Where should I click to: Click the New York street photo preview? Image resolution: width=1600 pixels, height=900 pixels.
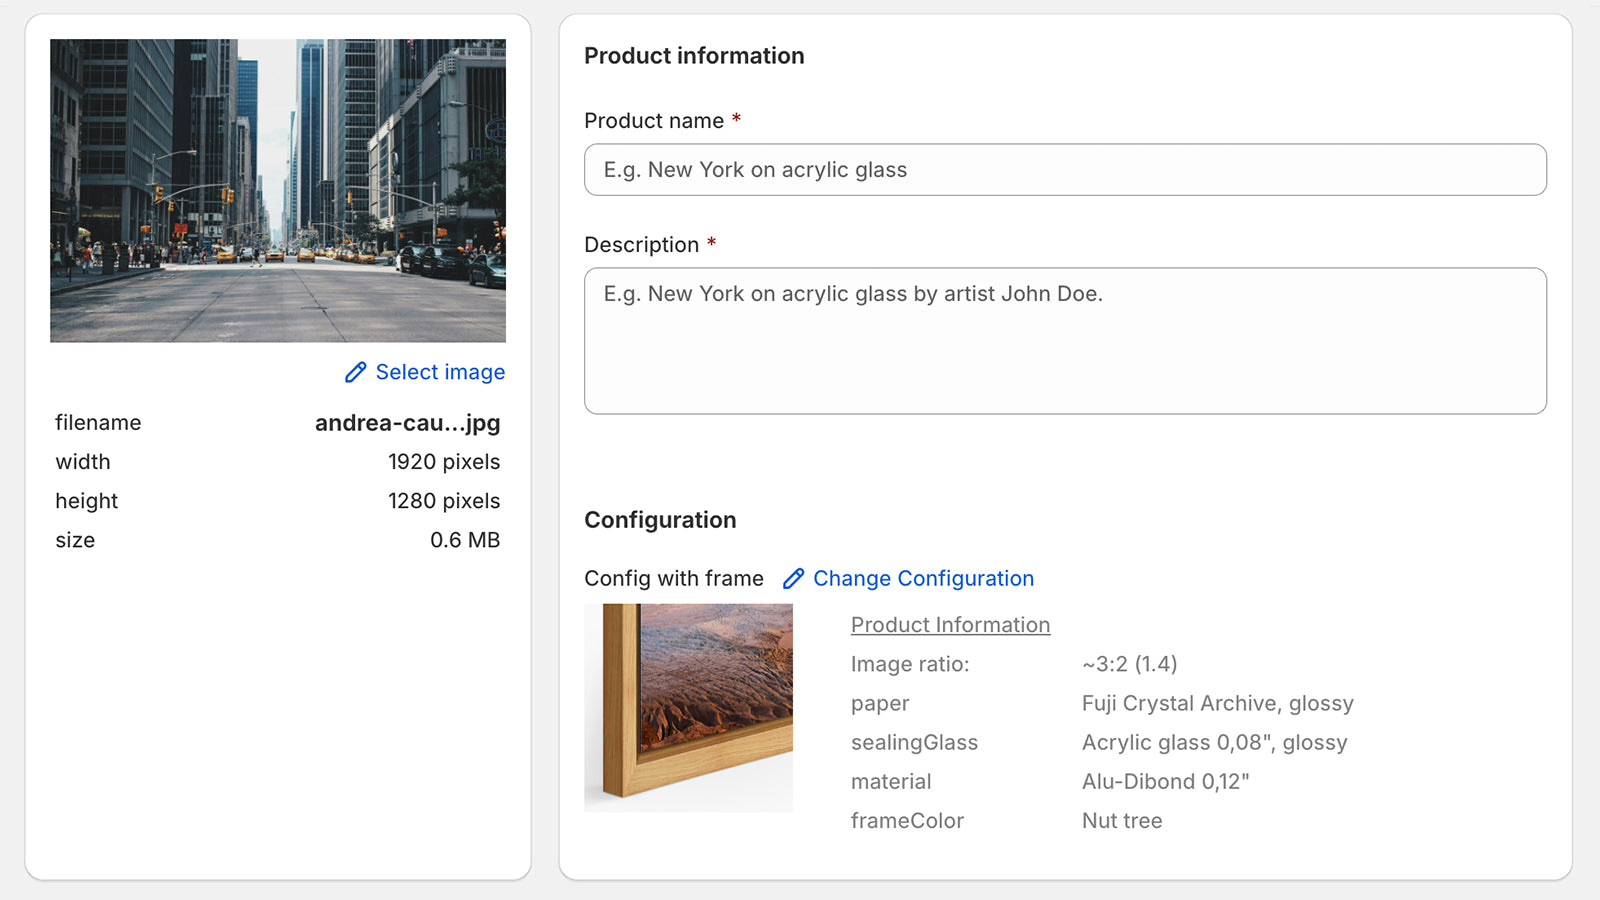click(278, 190)
